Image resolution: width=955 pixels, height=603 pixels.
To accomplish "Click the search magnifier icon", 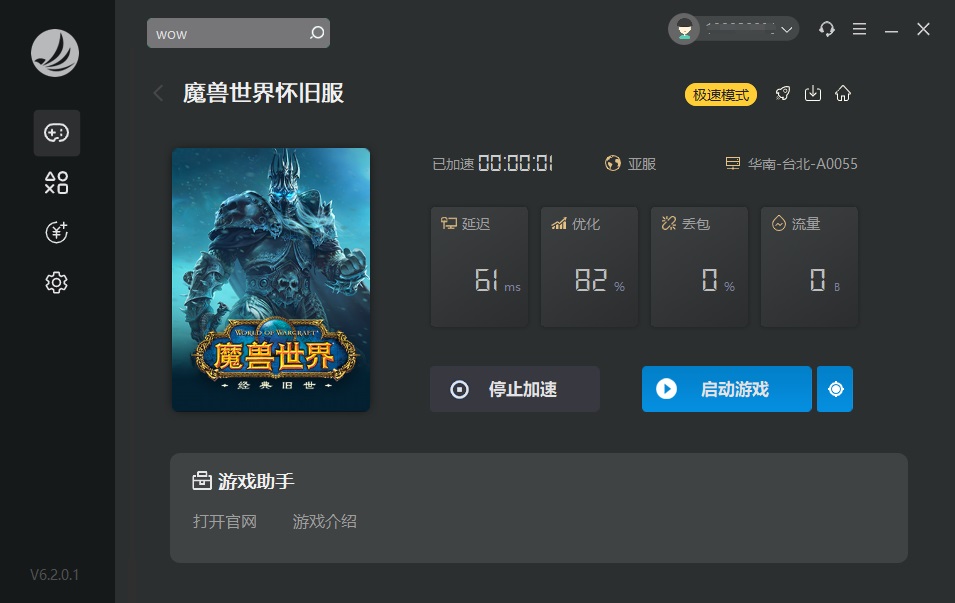I will coord(317,33).
